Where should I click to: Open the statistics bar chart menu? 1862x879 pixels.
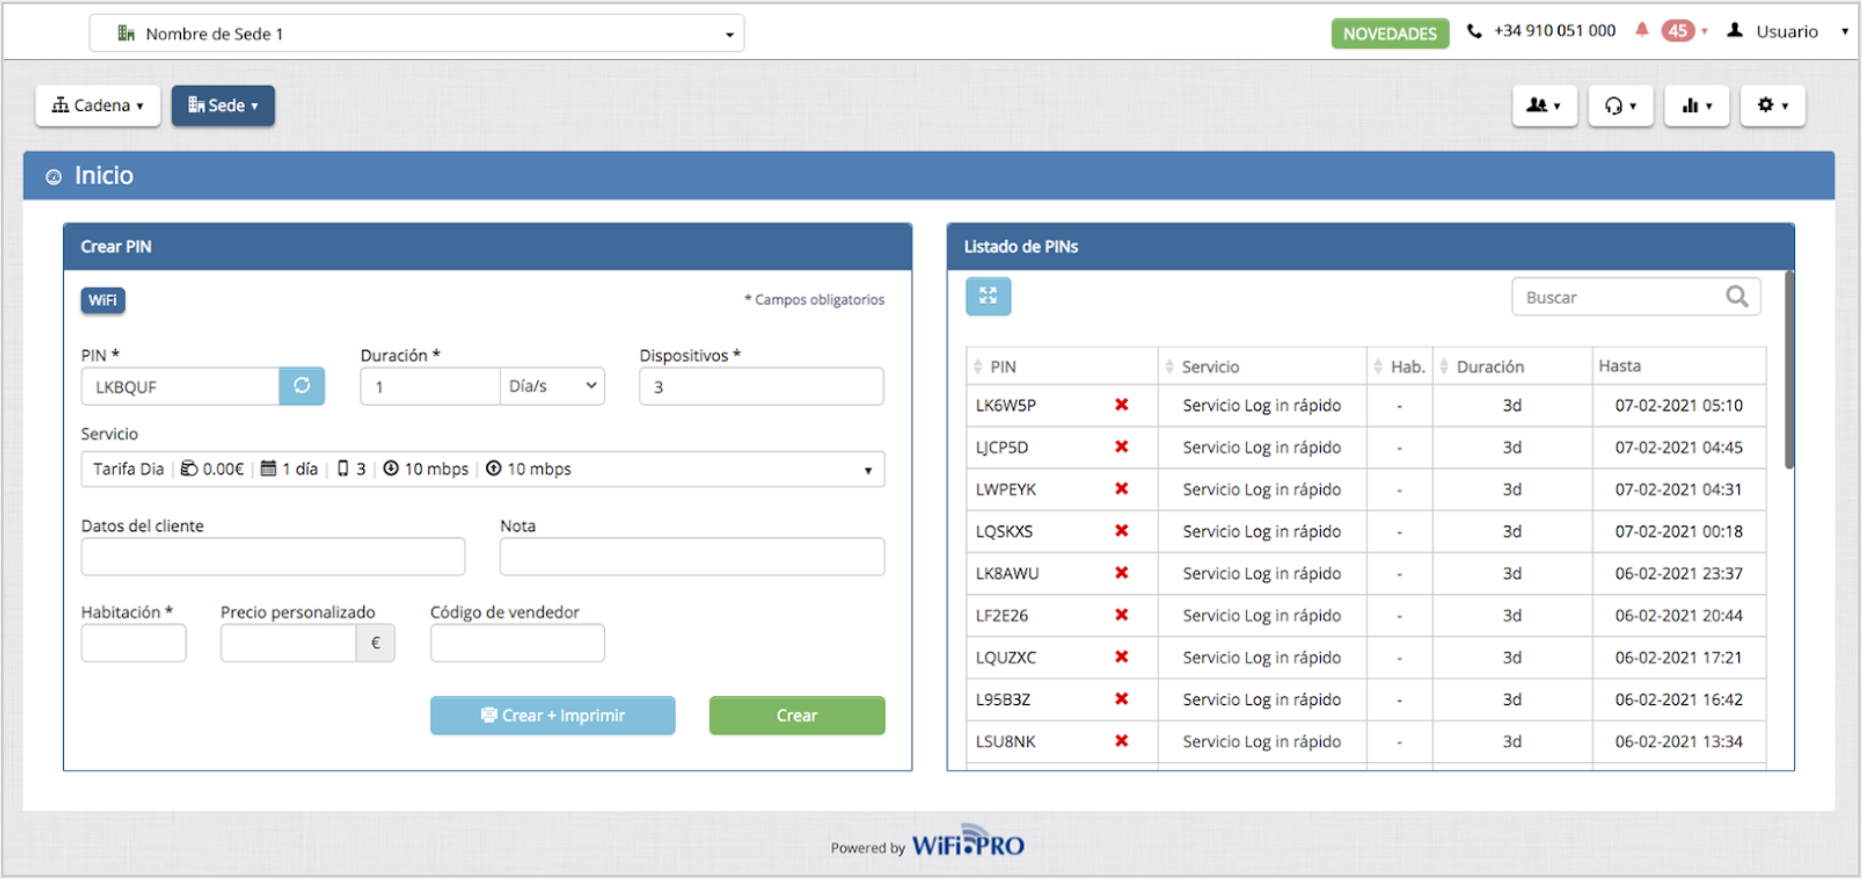(x=1696, y=106)
